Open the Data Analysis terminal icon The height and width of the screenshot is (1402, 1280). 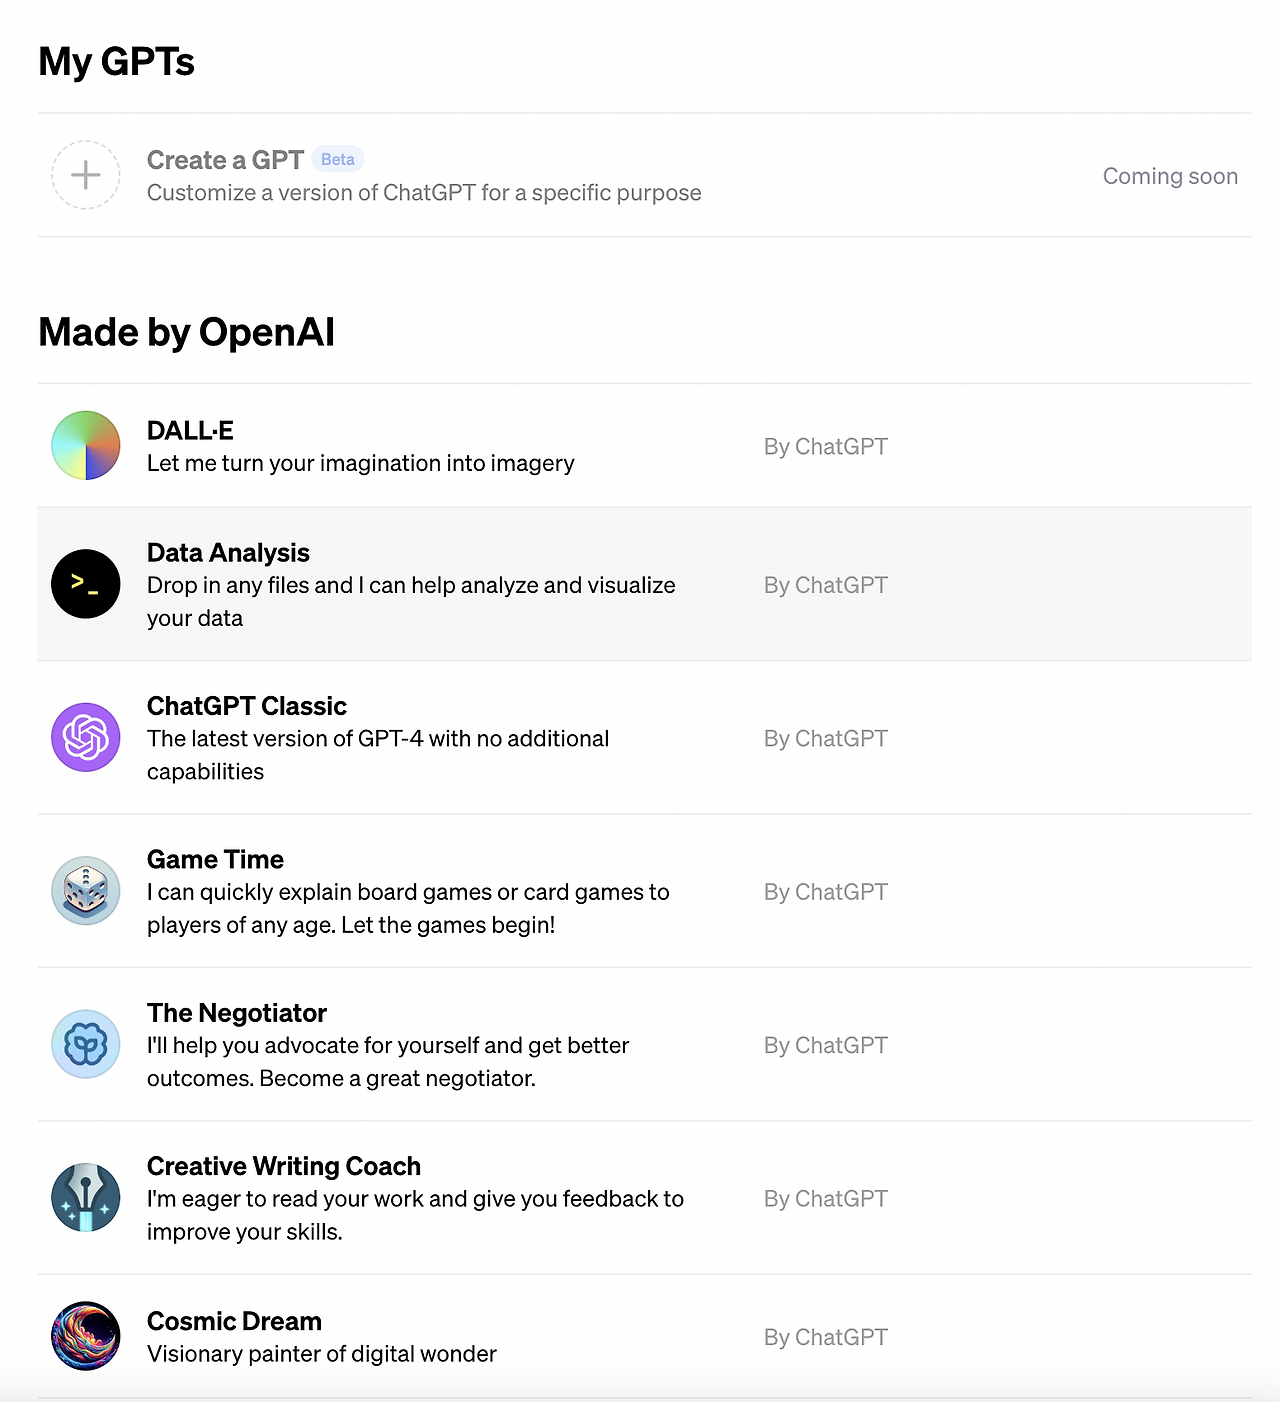click(86, 584)
